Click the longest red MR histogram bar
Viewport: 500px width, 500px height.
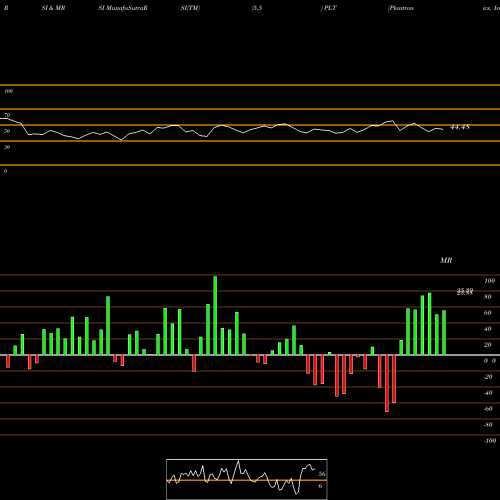tap(387, 383)
